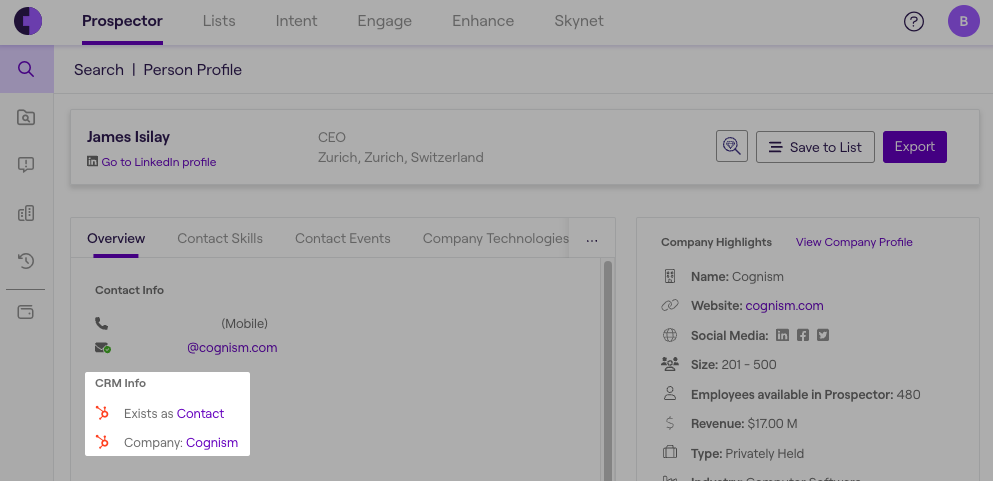The height and width of the screenshot is (481, 993).
Task: Open company LinkedIn social media icon
Action: click(x=783, y=335)
